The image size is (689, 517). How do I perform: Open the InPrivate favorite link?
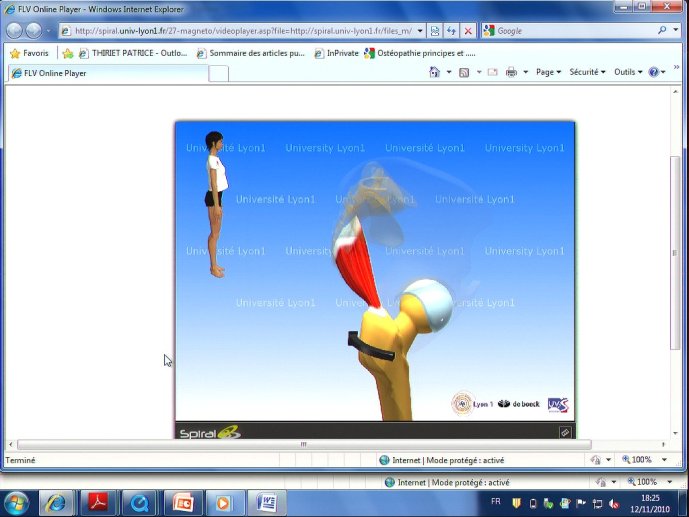(x=336, y=53)
